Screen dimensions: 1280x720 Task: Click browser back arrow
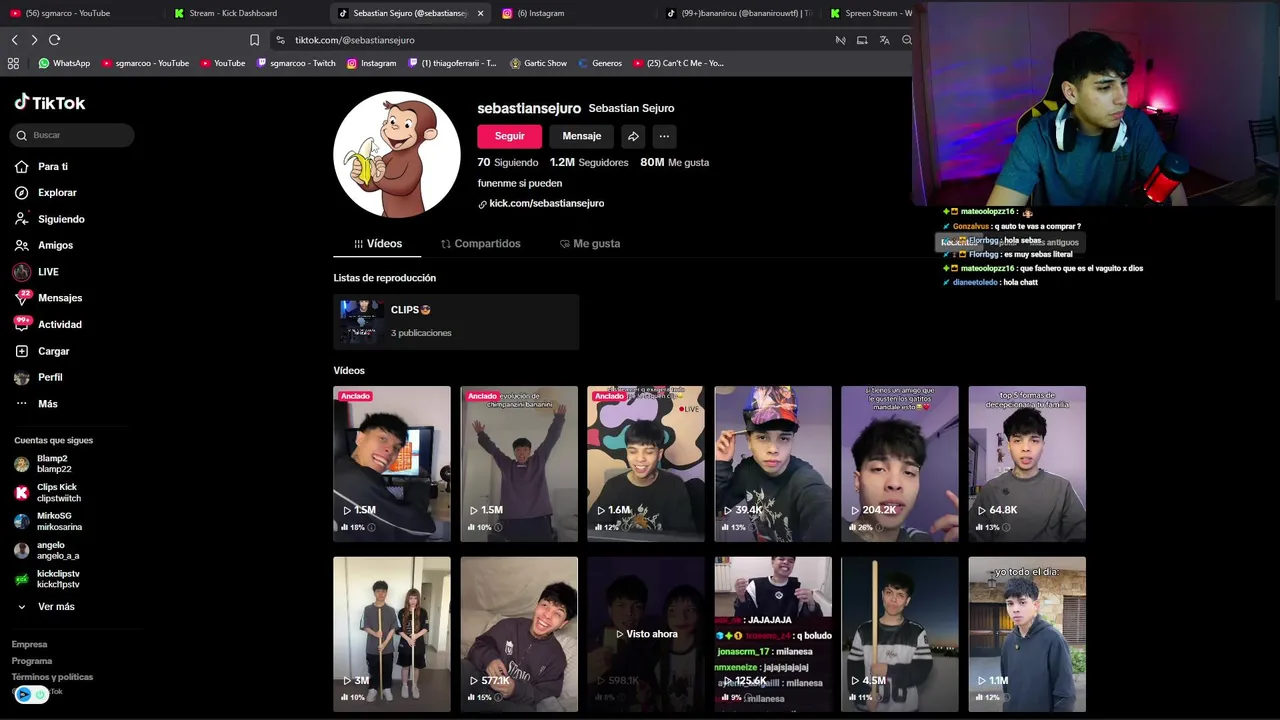(x=15, y=40)
